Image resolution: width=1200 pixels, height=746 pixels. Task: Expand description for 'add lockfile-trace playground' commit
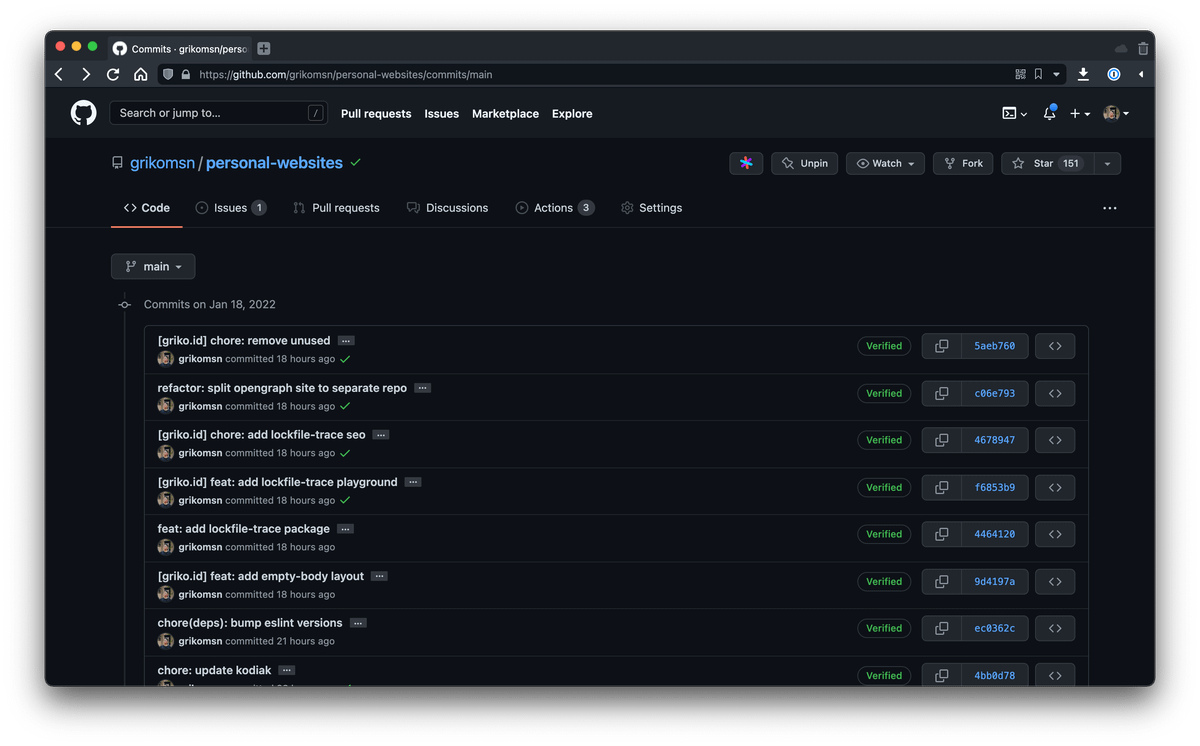413,482
